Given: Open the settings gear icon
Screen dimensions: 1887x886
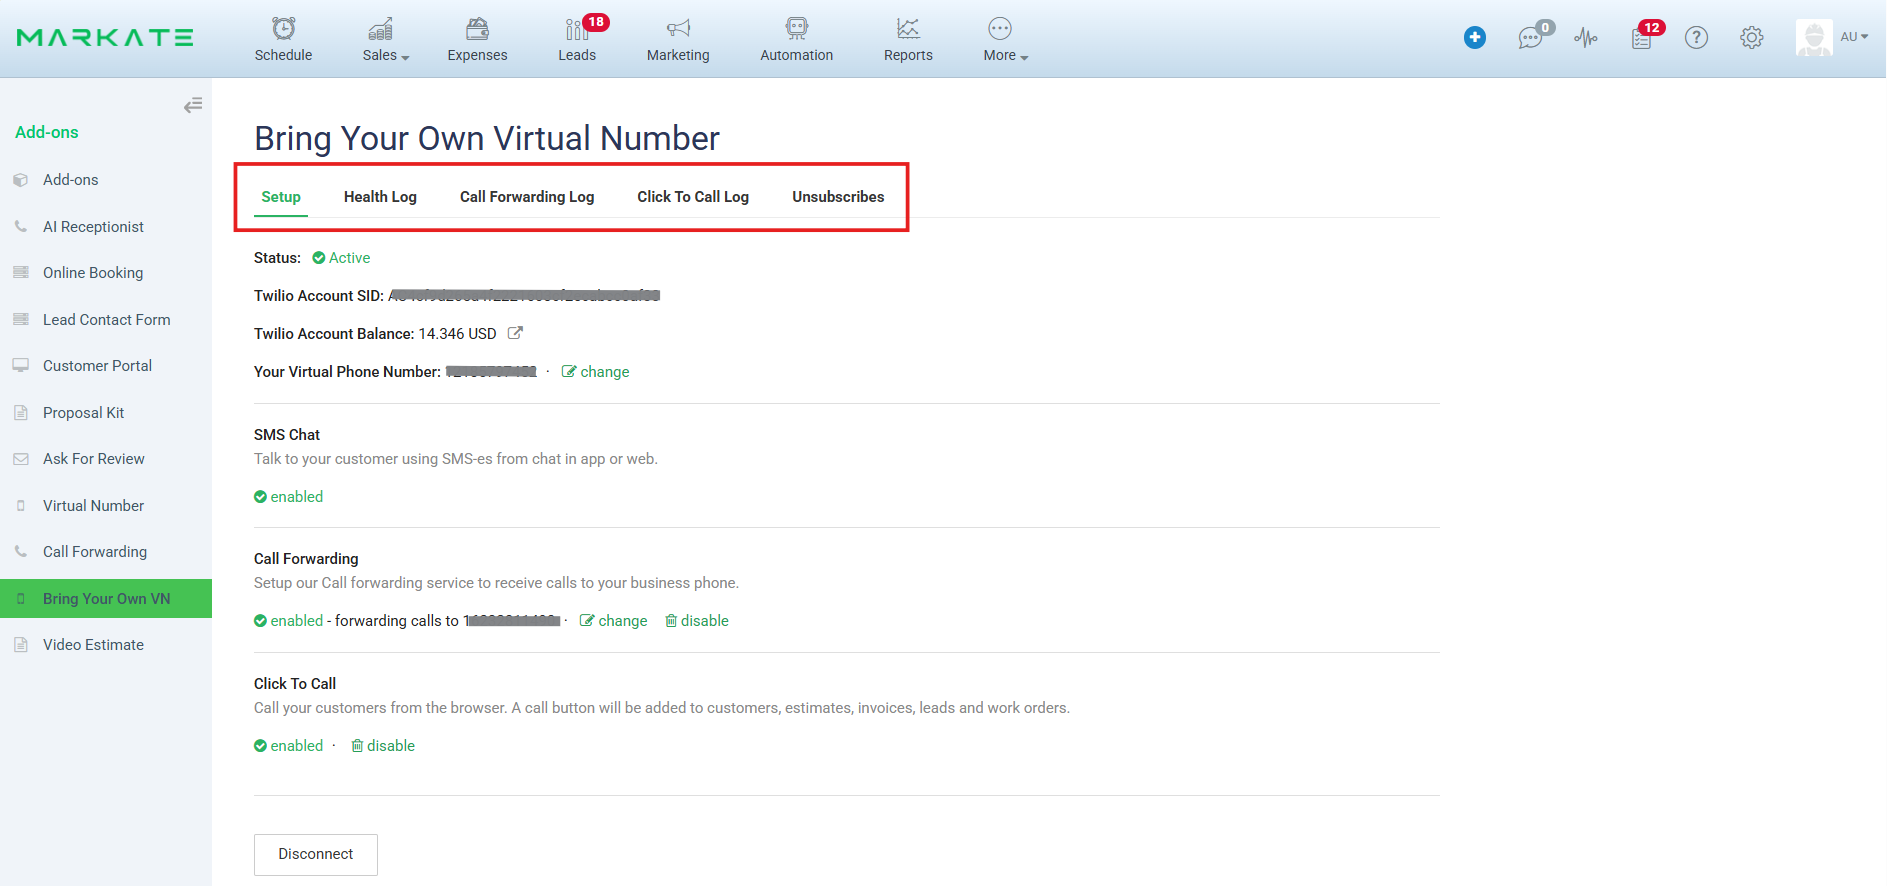Looking at the screenshot, I should [x=1752, y=38].
